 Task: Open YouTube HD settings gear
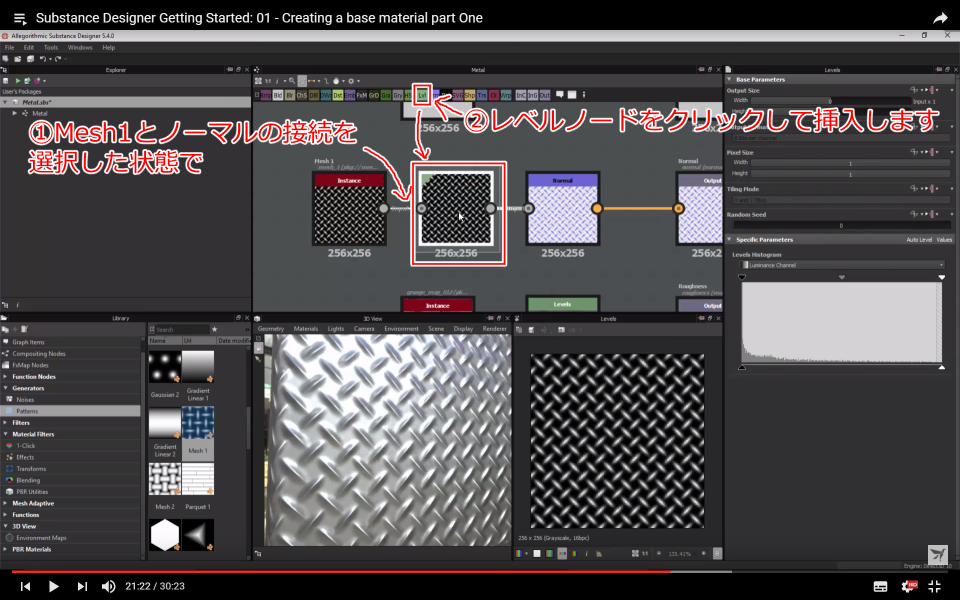tap(909, 586)
